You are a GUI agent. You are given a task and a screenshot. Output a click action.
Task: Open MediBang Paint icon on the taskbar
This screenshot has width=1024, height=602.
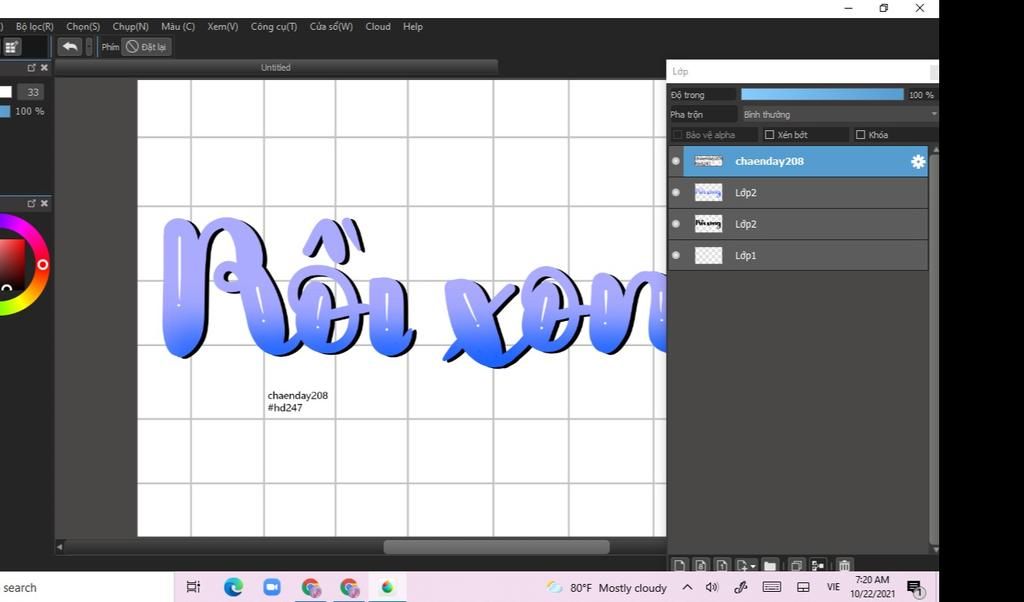click(387, 587)
